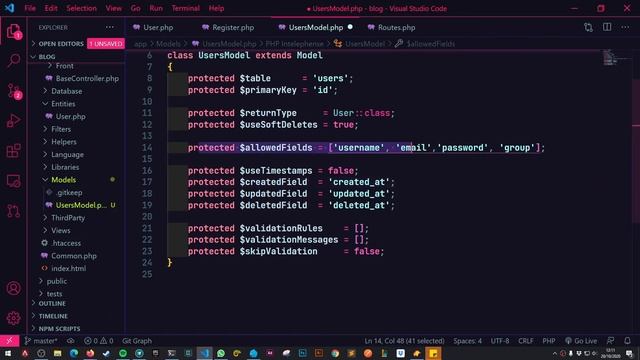The width and height of the screenshot is (640, 360).
Task: Open the Run and Debug view
Action: coord(13,121)
